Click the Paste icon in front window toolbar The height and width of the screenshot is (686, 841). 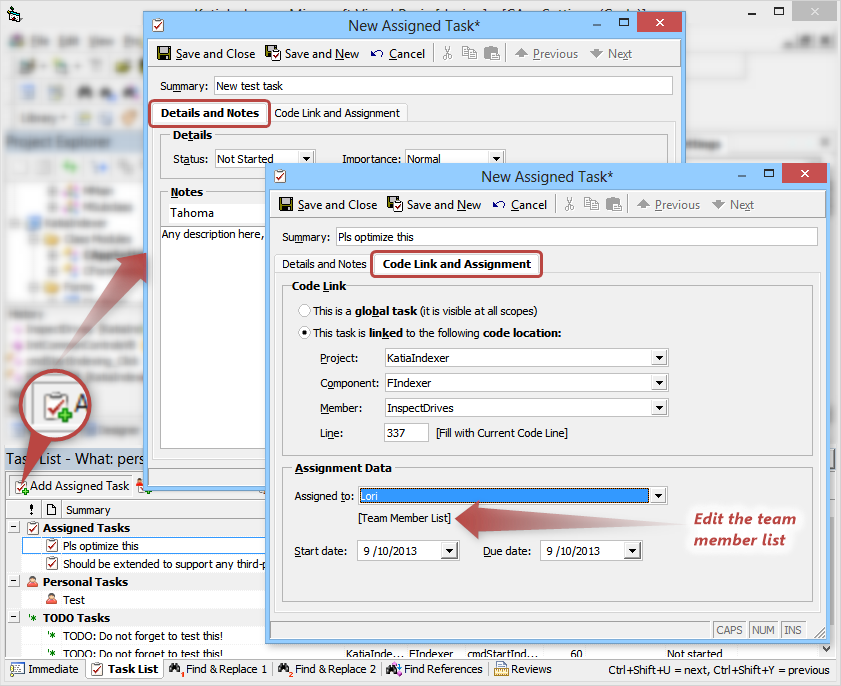613,204
